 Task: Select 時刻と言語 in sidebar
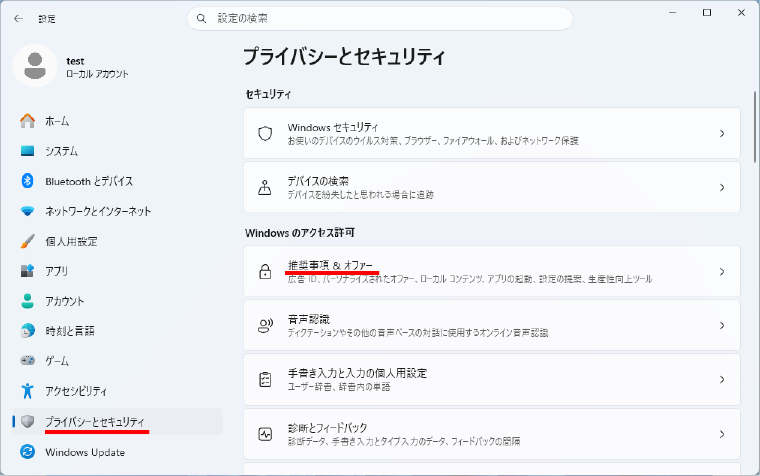(x=117, y=331)
